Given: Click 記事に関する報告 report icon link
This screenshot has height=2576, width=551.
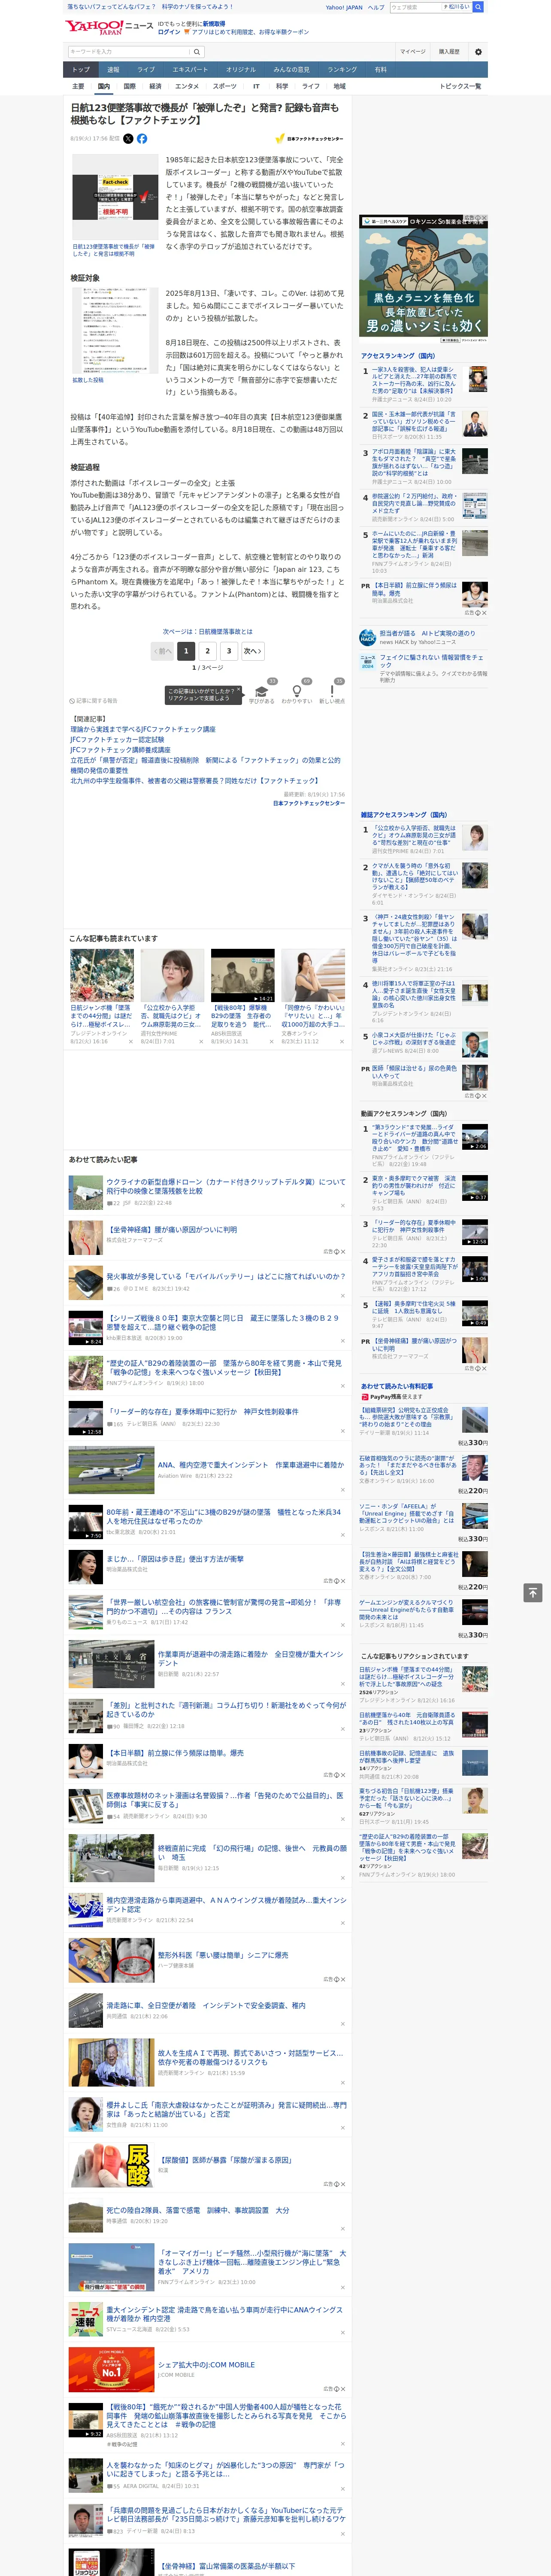Looking at the screenshot, I should 93,701.
